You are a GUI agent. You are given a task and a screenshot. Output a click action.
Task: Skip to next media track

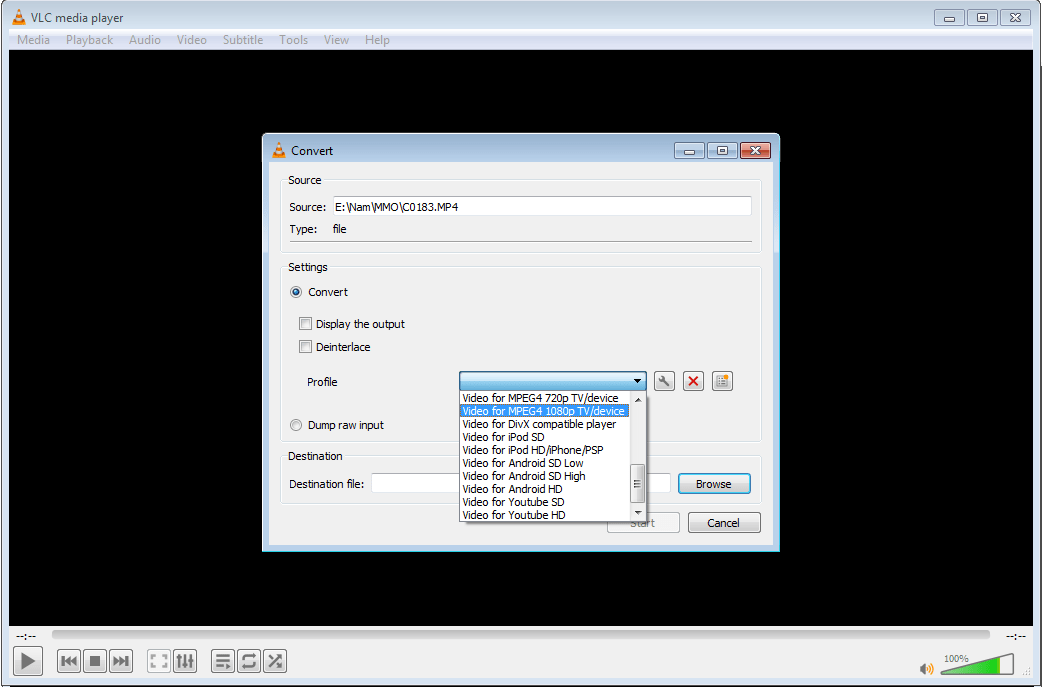[121, 661]
